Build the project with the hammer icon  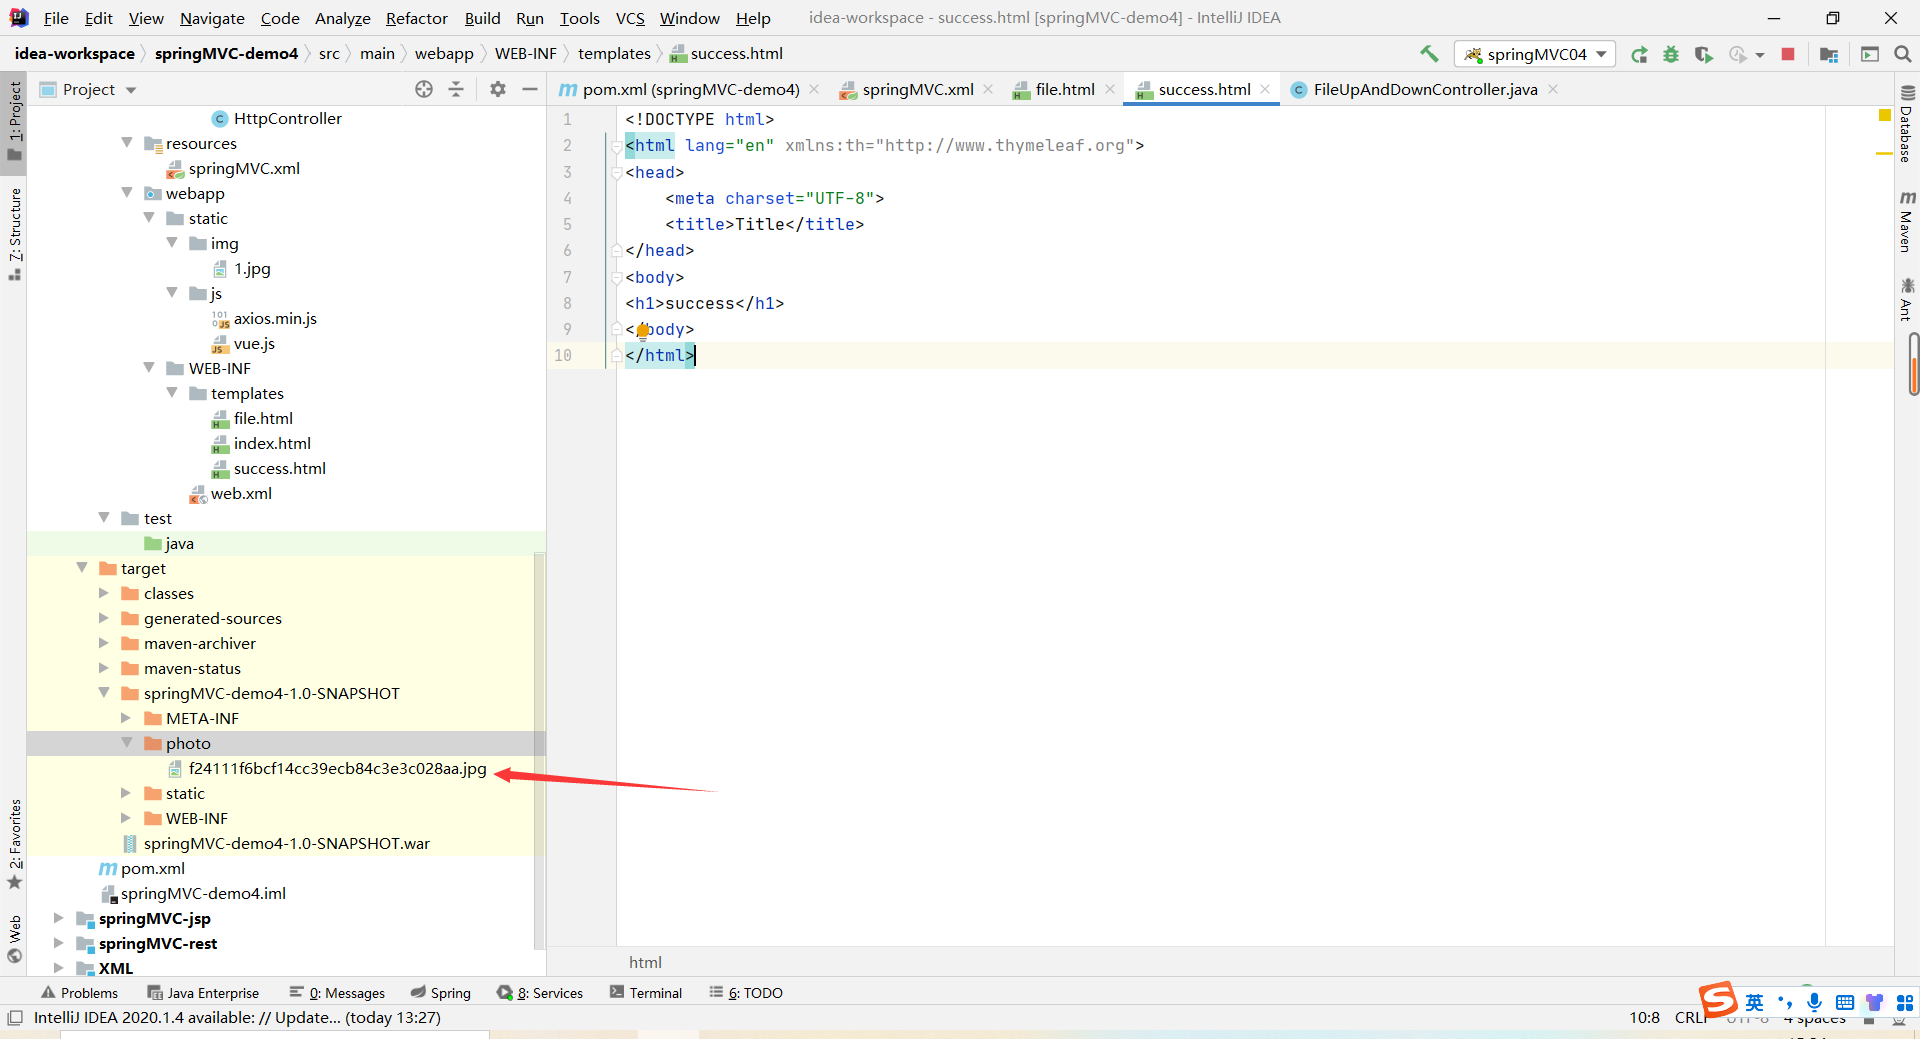1429,54
